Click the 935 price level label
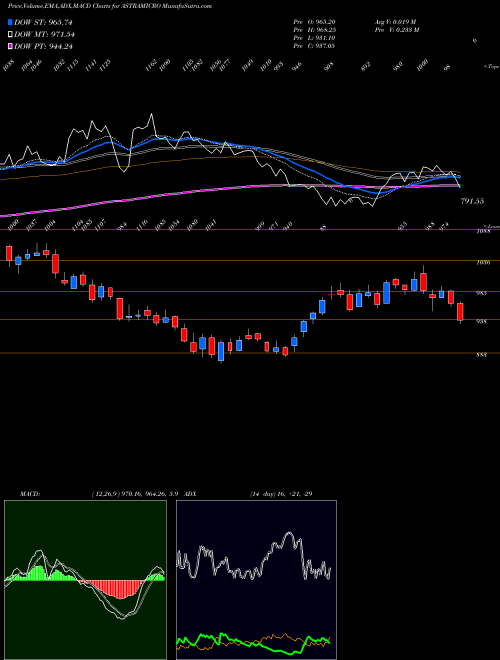The image size is (500, 660). 482,322
